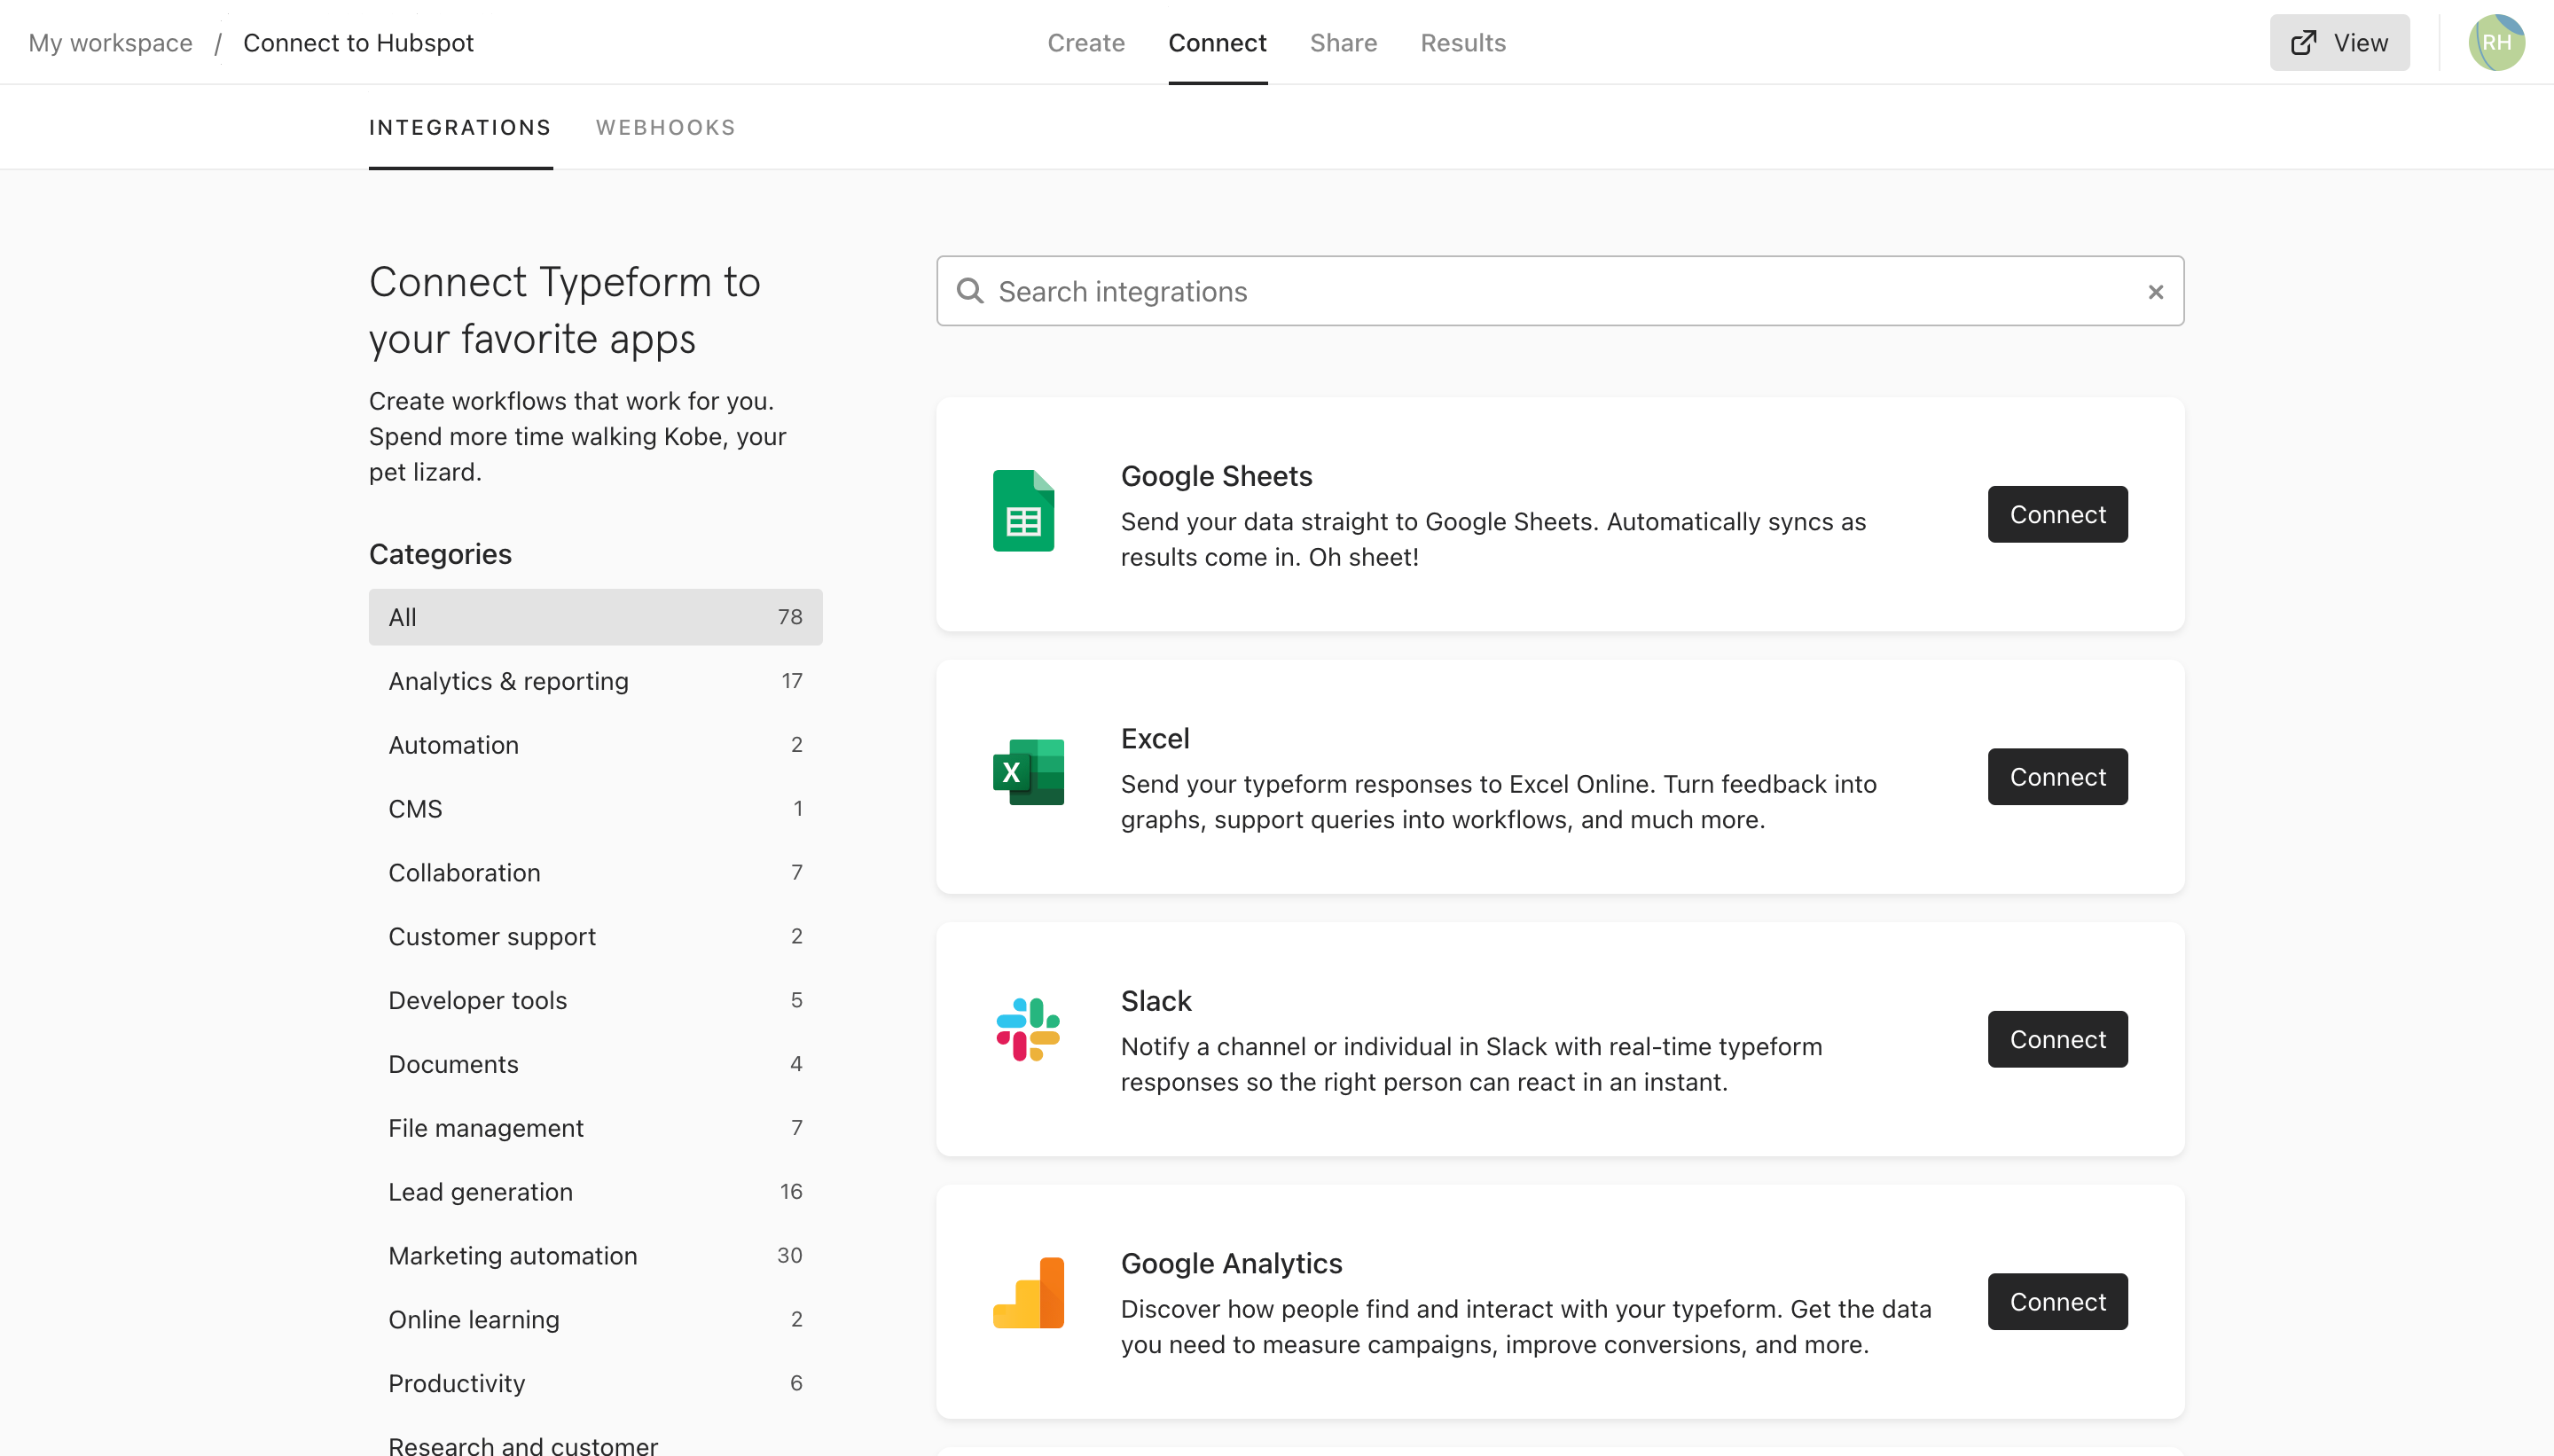Switch to the Share tab
The width and height of the screenshot is (2554, 1456).
click(1343, 42)
